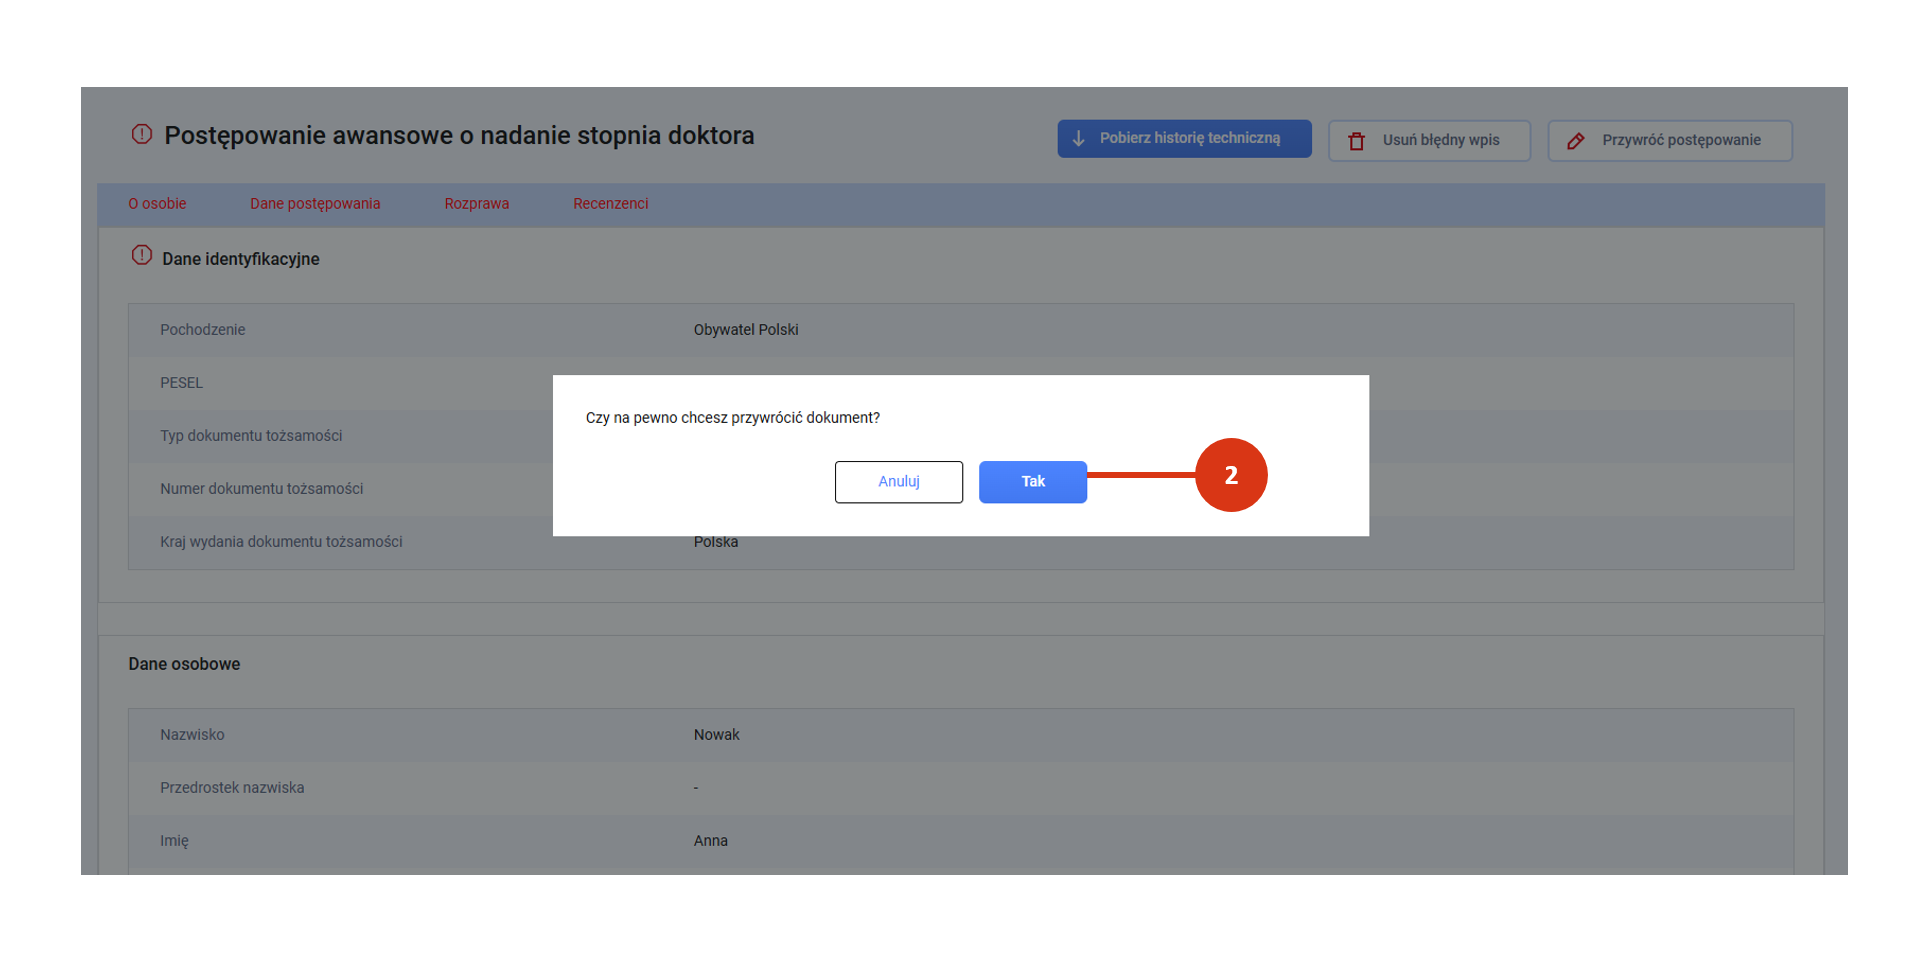Click the warning icon beside Dane identyfikacyjne
The width and height of the screenshot is (1919, 960).
tap(142, 256)
